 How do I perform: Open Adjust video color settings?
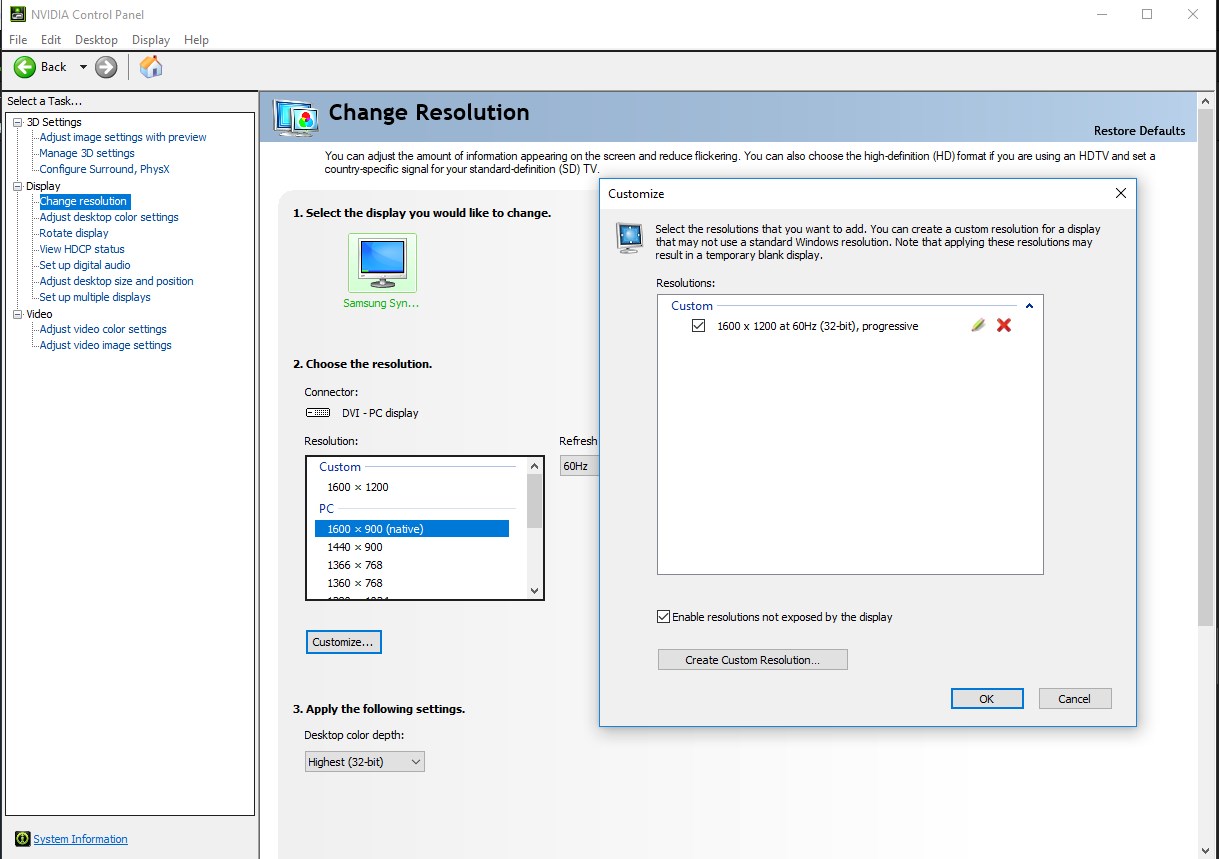(x=103, y=329)
